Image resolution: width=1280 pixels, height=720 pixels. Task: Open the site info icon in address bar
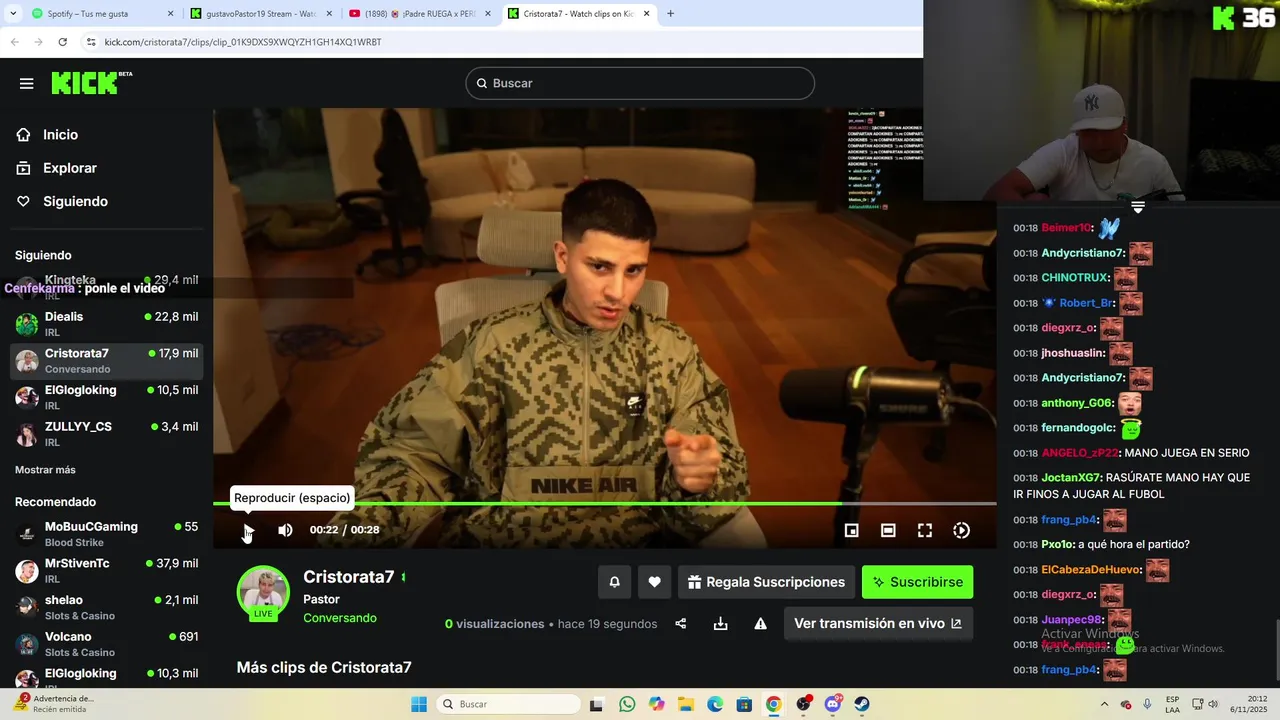91,42
